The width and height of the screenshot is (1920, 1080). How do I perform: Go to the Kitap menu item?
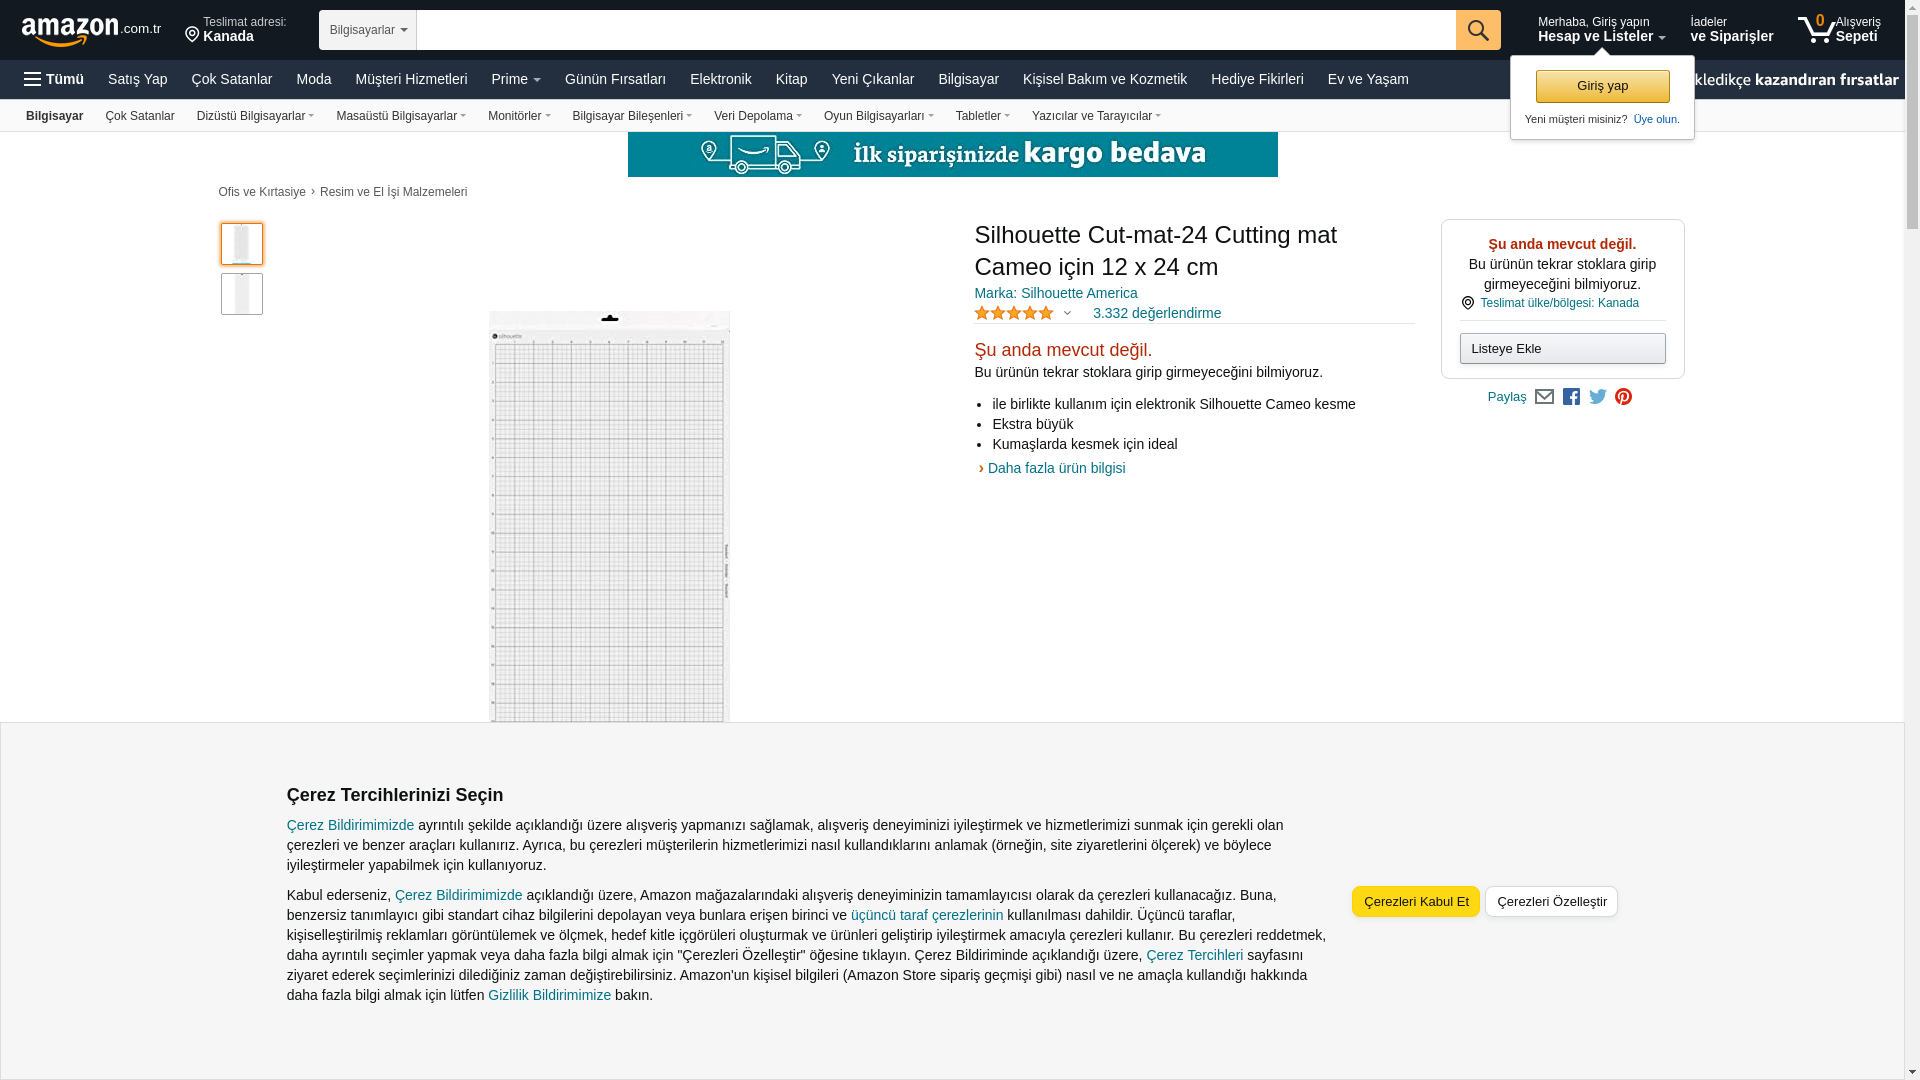(x=791, y=79)
